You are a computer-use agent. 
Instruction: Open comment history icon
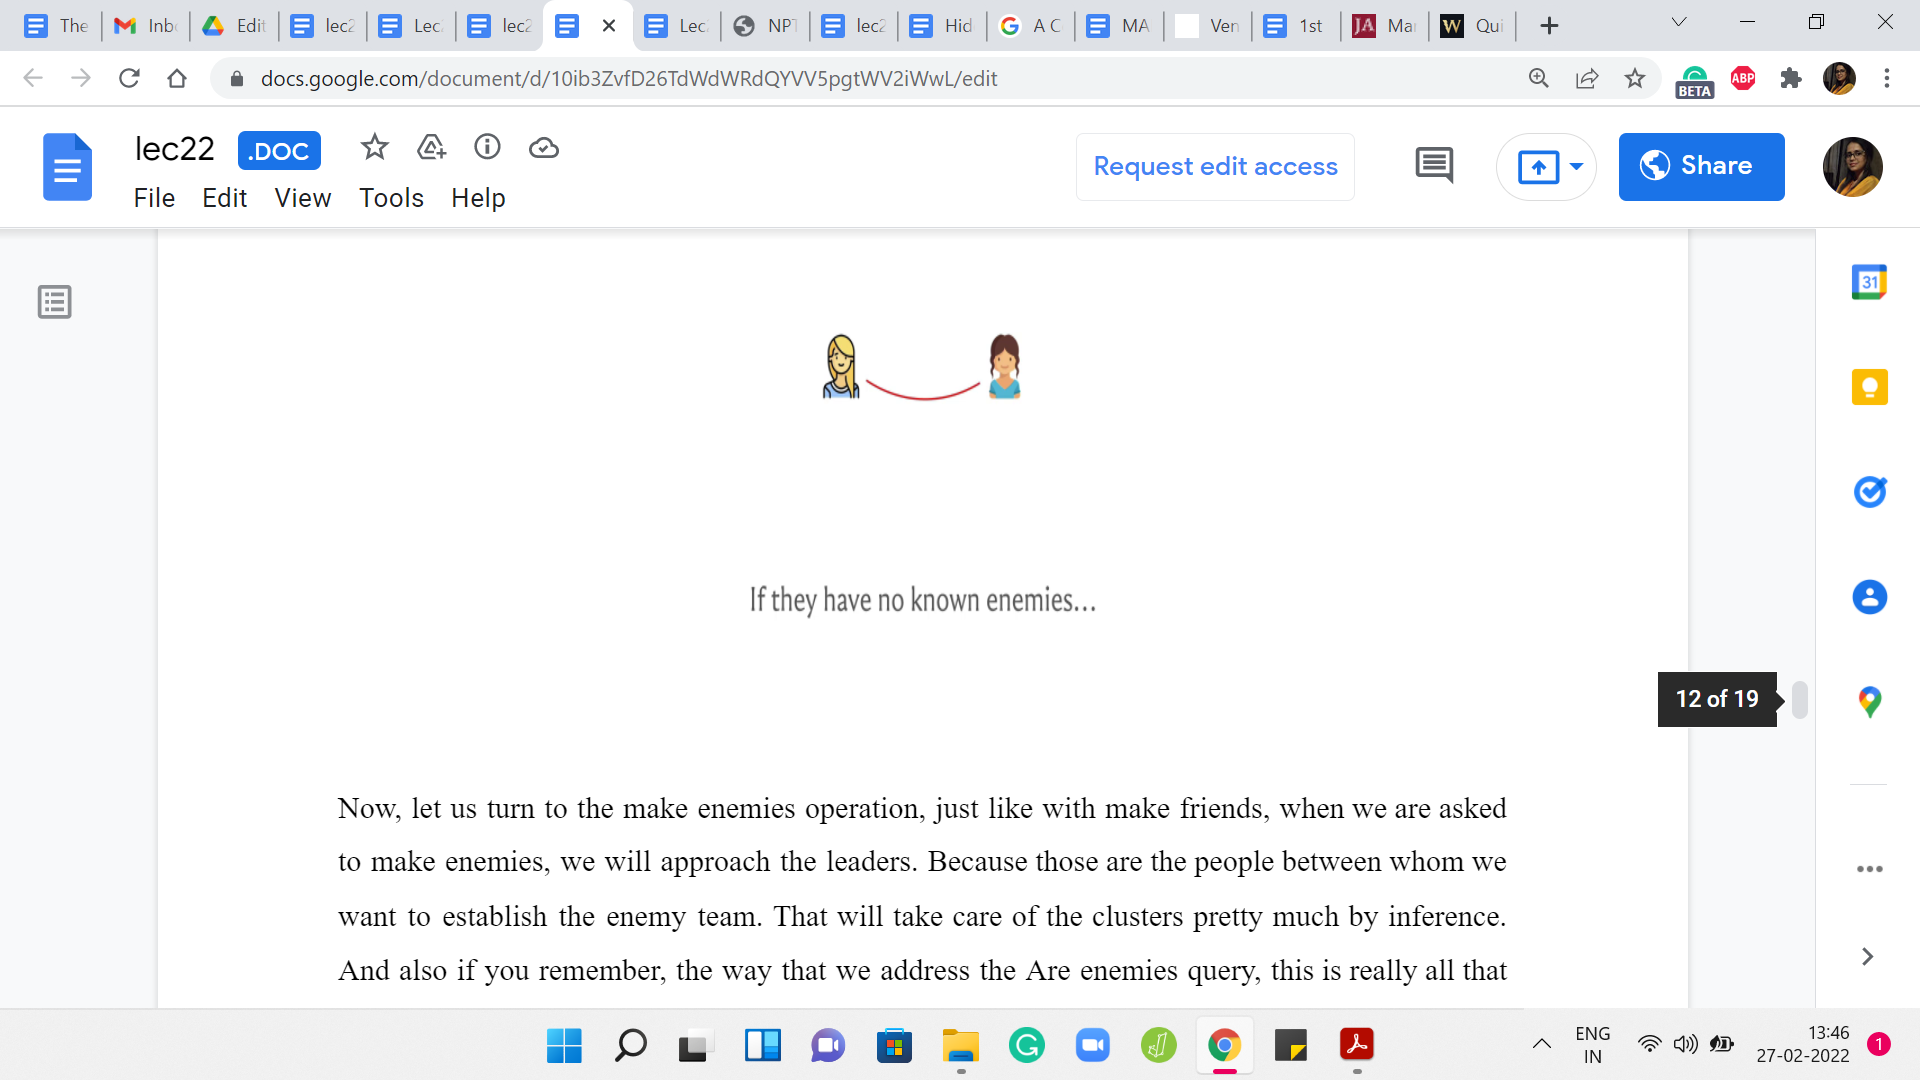(1434, 166)
